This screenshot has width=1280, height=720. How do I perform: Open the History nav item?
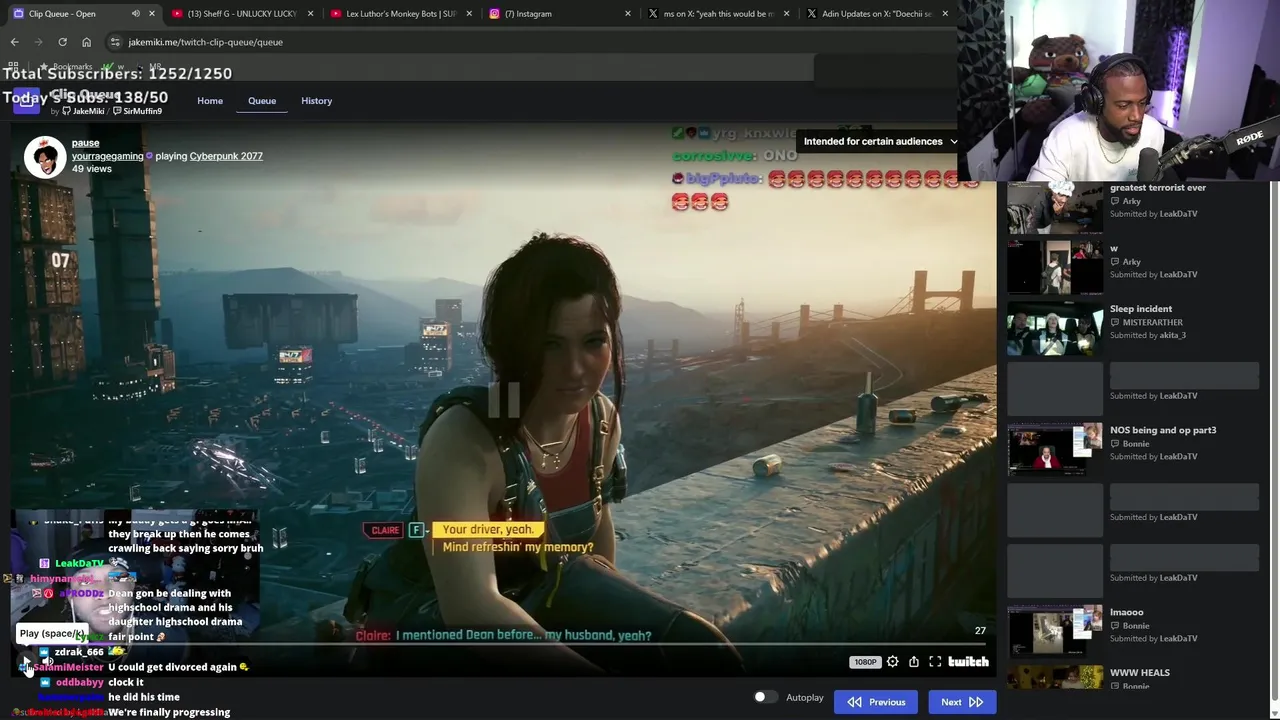coord(316,101)
